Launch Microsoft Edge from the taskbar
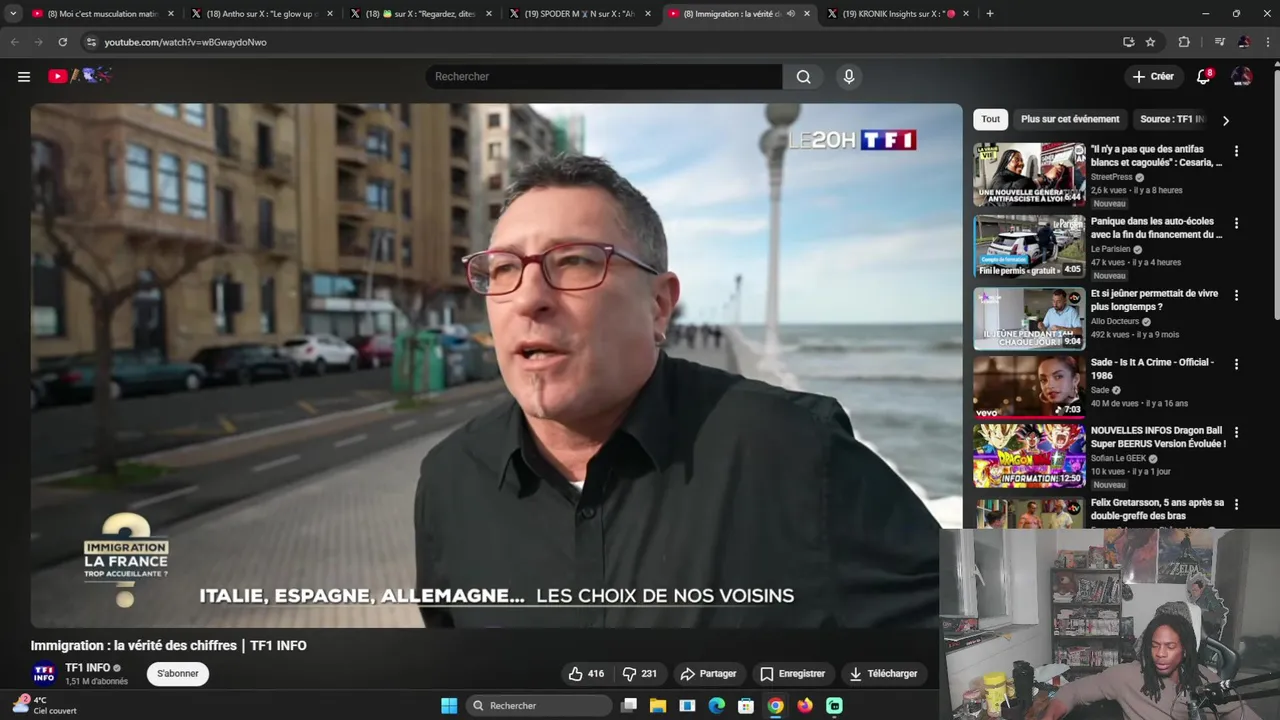The height and width of the screenshot is (720, 1280). tap(717, 706)
